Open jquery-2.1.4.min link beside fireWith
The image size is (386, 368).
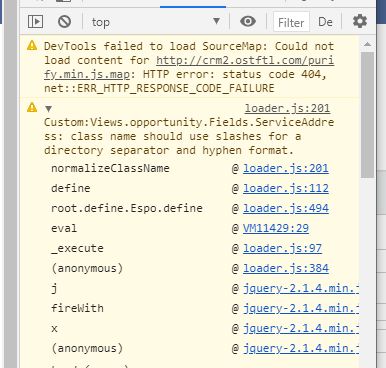tap(301, 308)
